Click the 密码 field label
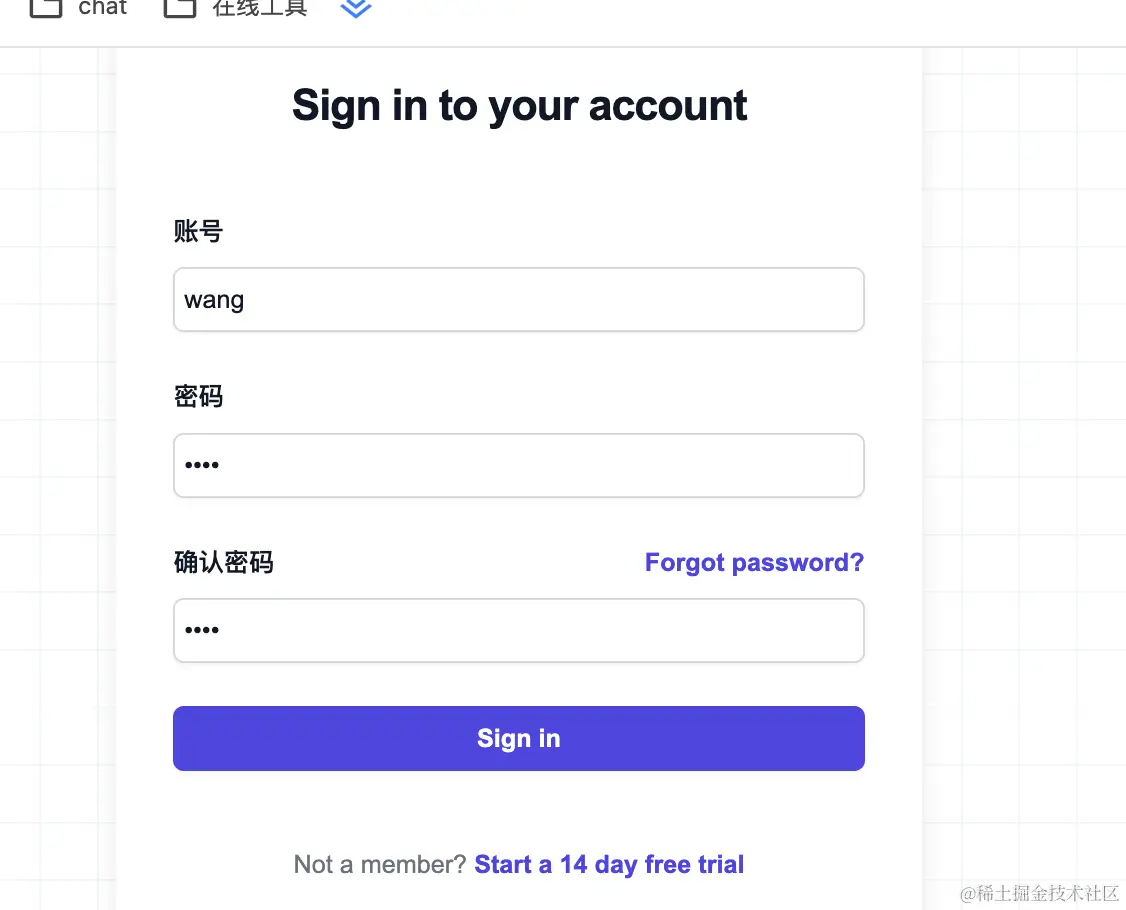This screenshot has height=910, width=1126. (198, 396)
